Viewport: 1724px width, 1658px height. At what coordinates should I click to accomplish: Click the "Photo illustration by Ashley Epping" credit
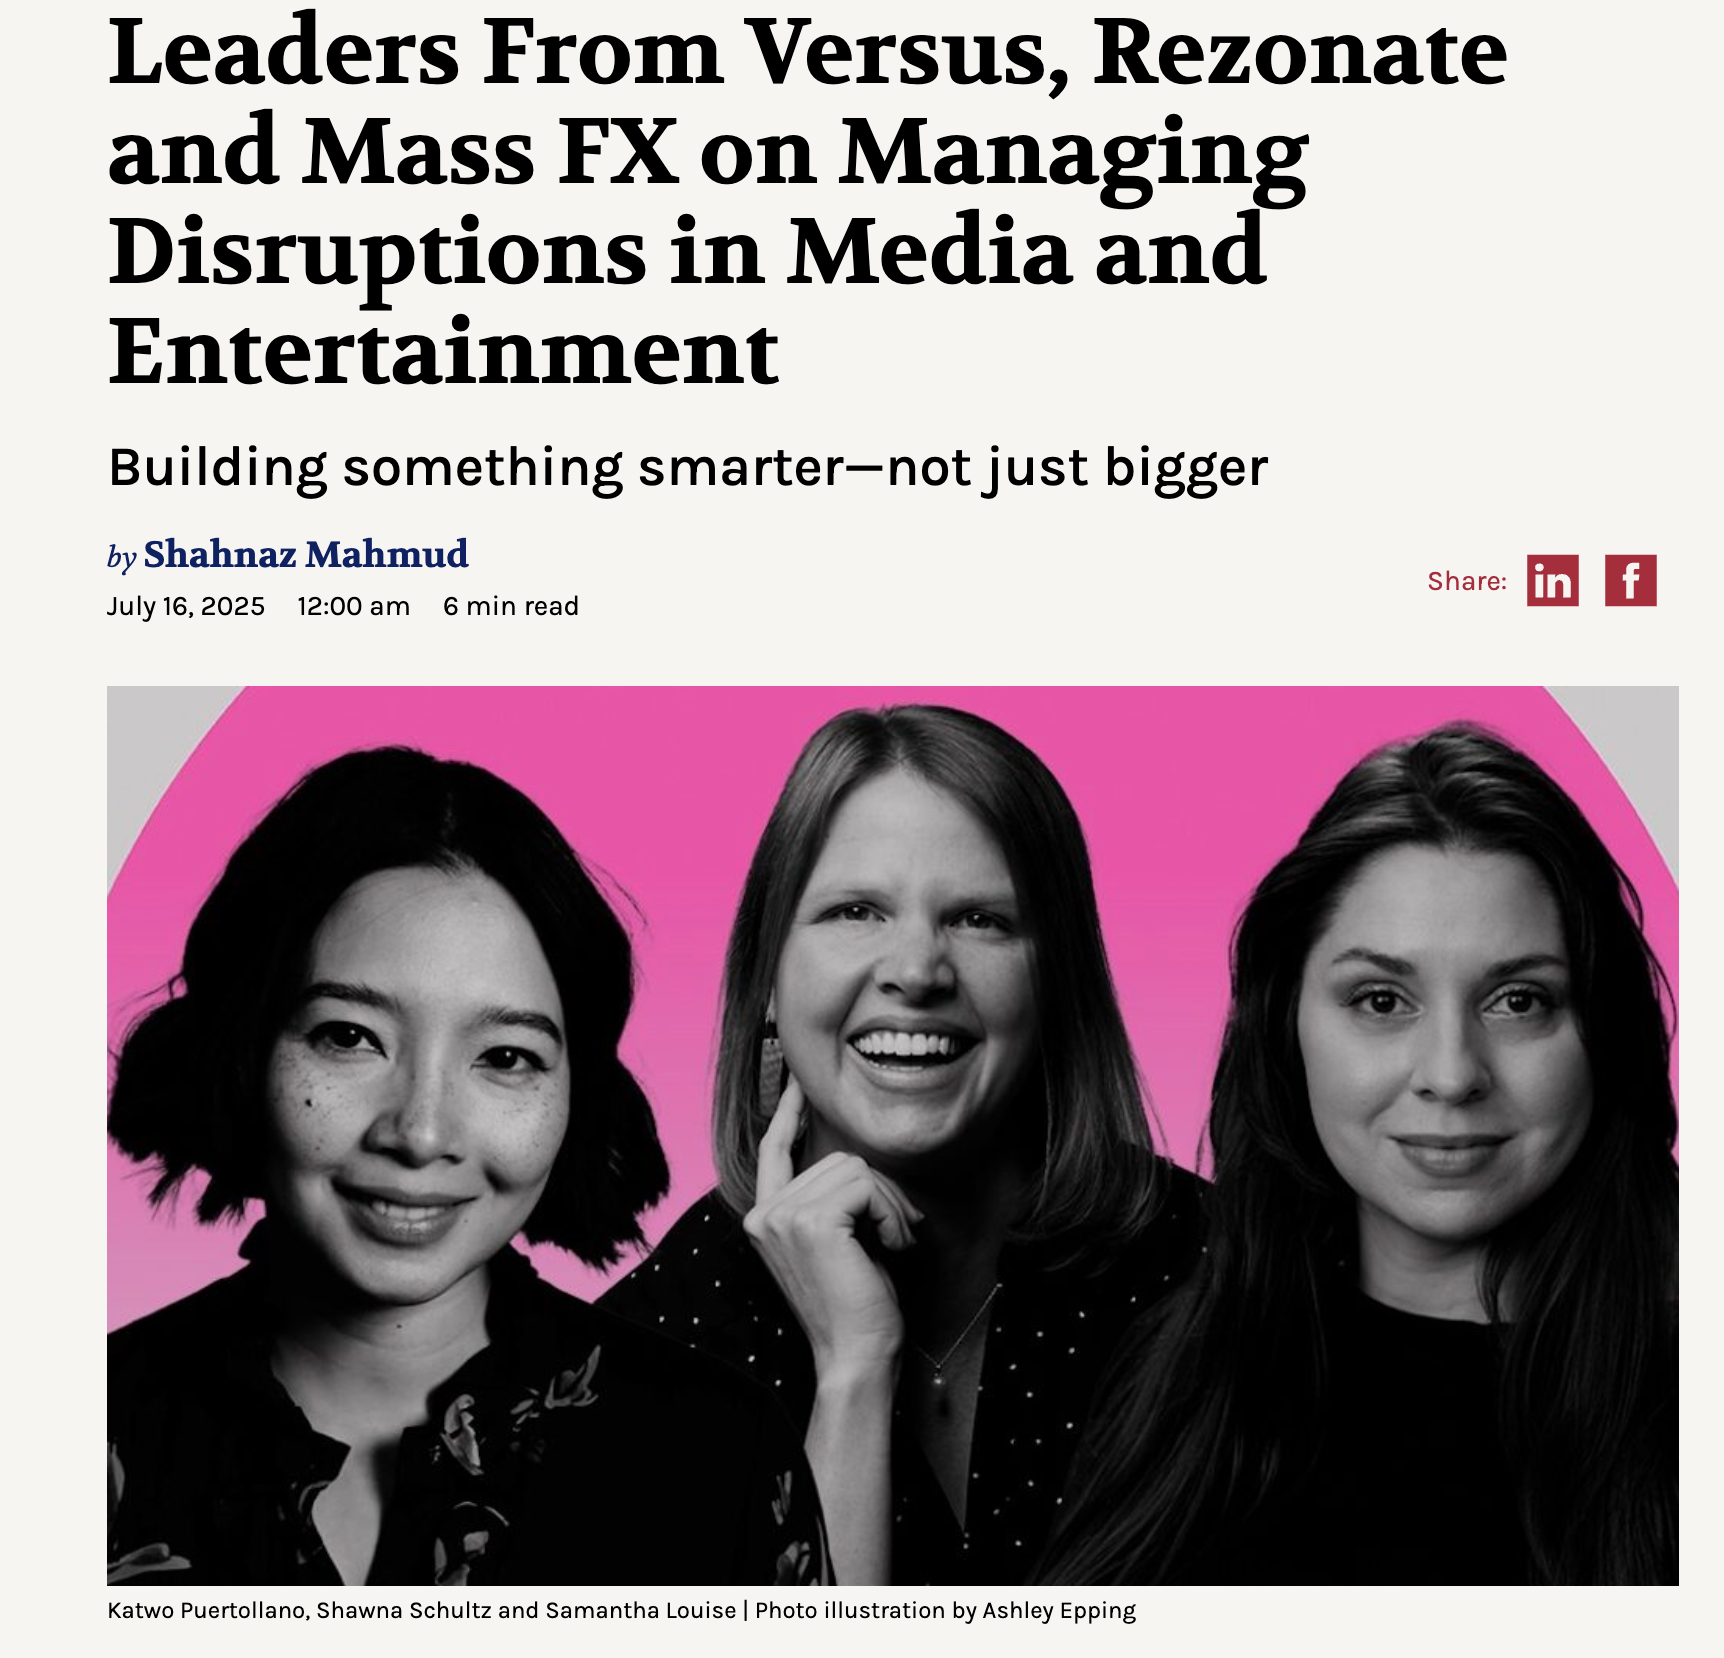coord(945,1611)
